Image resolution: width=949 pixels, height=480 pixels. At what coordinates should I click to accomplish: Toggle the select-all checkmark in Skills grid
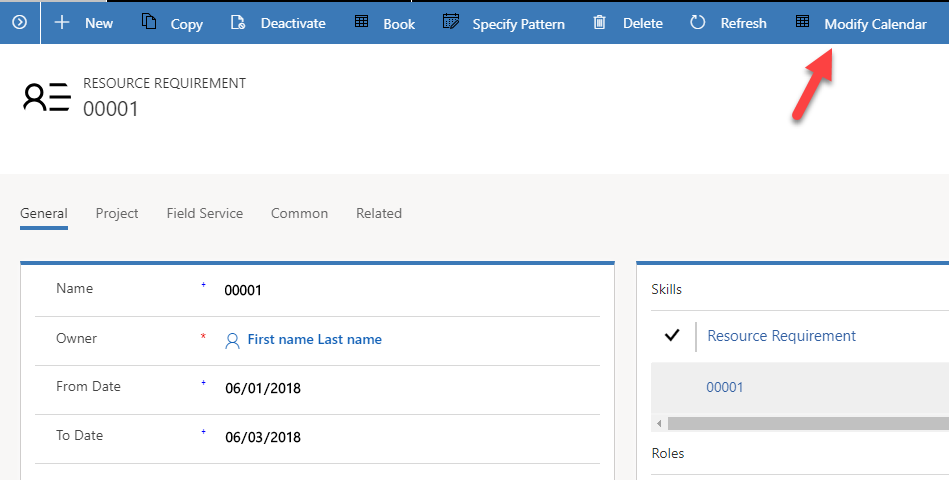click(x=672, y=336)
